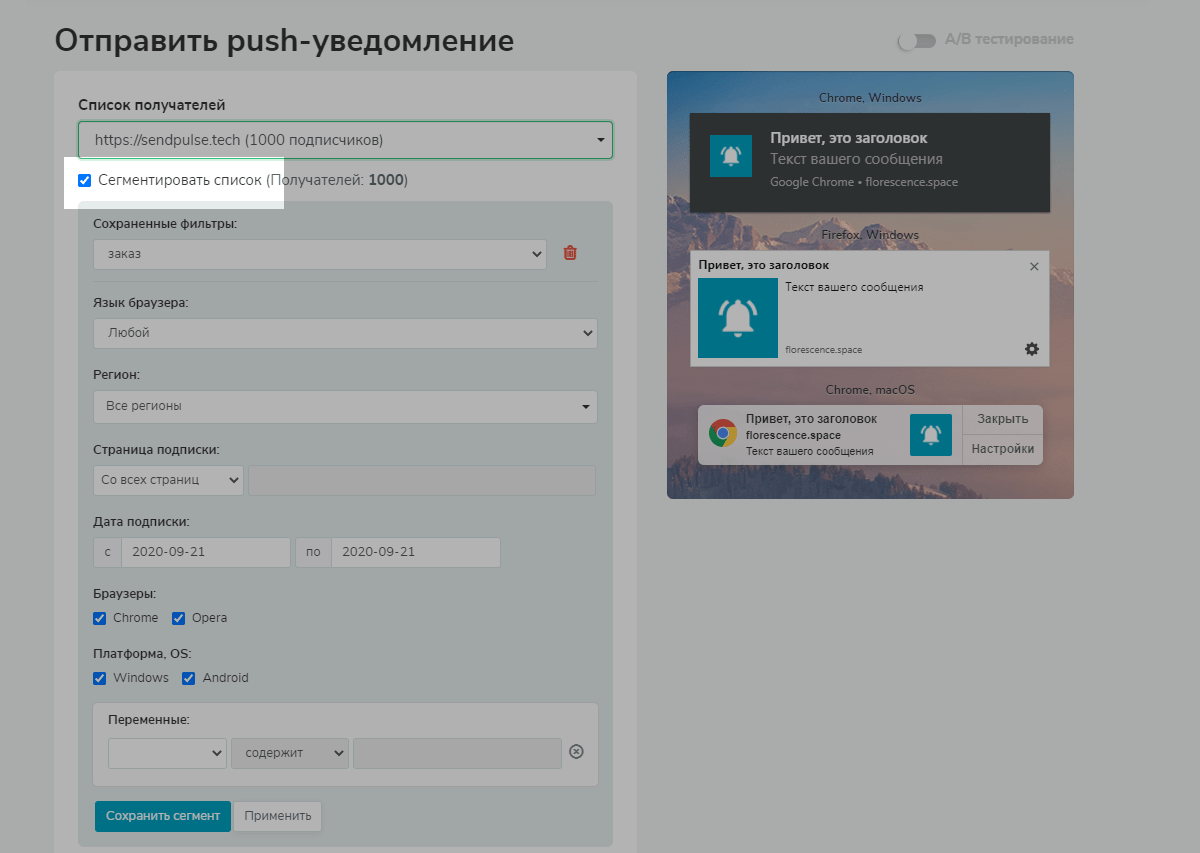
Task: Click subscription end date field
Action: click(415, 552)
